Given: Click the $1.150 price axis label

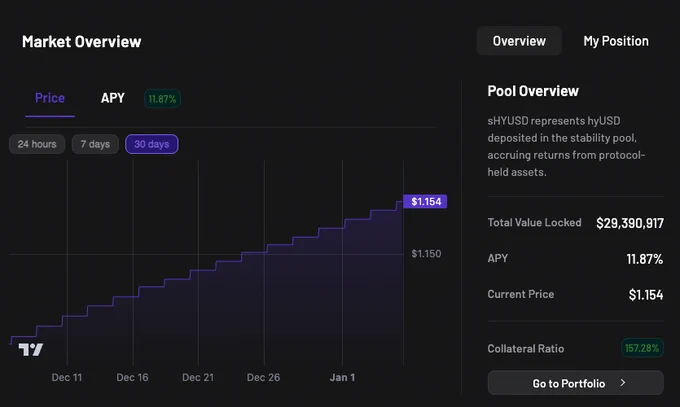Looking at the screenshot, I should [426, 254].
